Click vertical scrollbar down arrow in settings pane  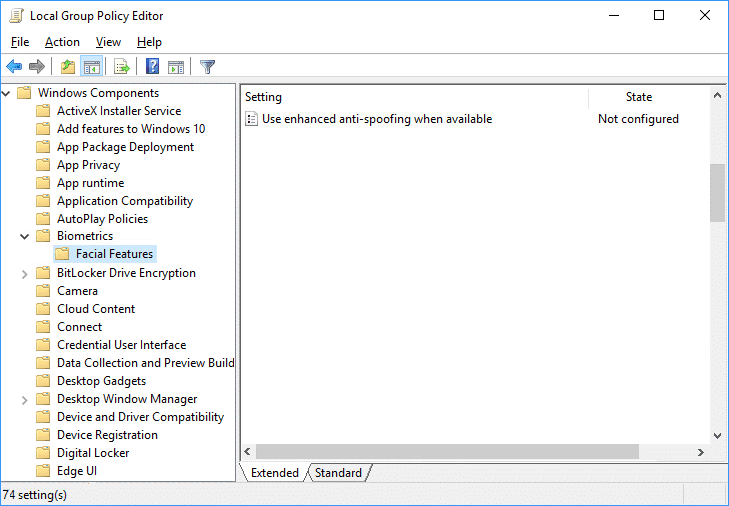point(717,436)
